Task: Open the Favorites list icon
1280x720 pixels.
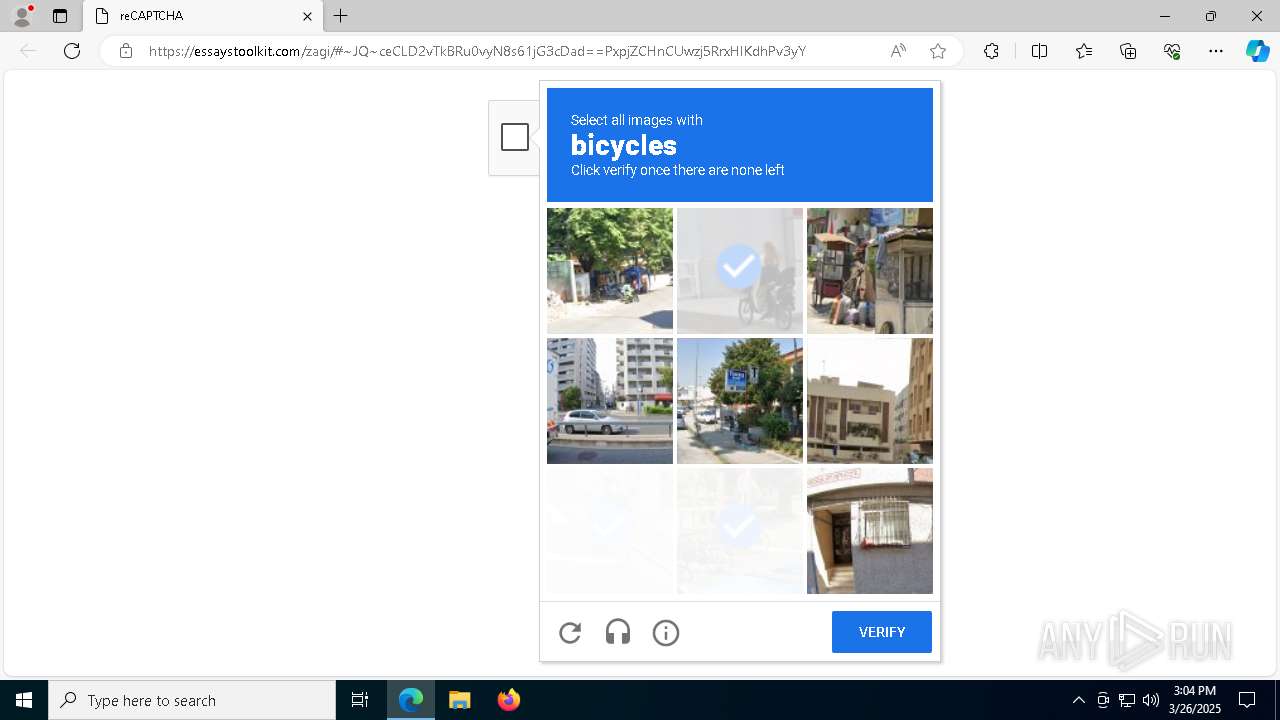Action: (x=1084, y=51)
